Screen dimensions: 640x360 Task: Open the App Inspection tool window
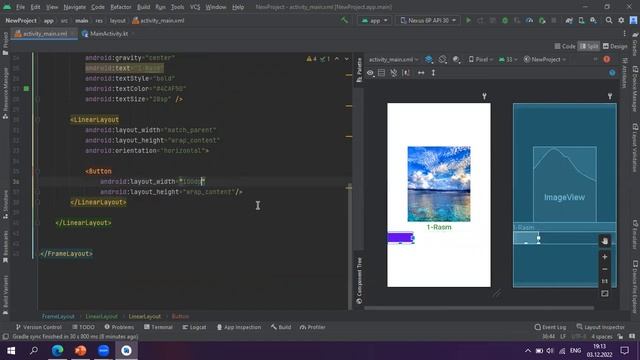(x=239, y=327)
